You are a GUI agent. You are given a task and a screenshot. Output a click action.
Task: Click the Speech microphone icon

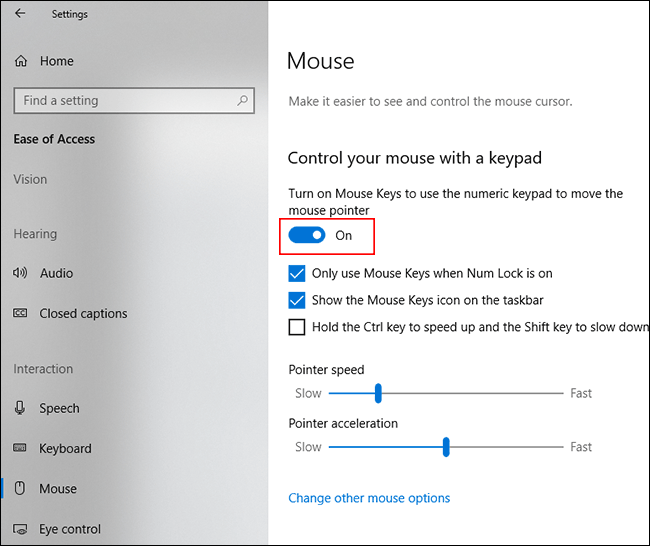pyautogui.click(x=20, y=408)
